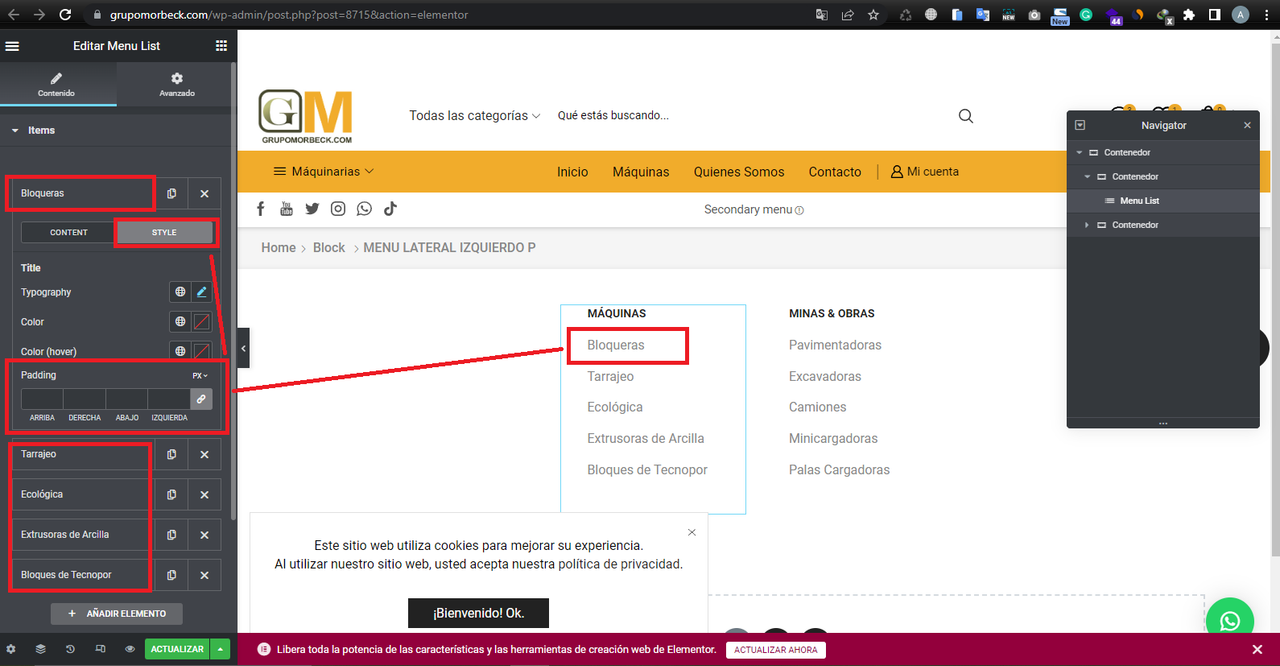This screenshot has height=666, width=1280.
Task: Toggle the Navigator expand-all icon
Action: pyautogui.click(x=1080, y=125)
